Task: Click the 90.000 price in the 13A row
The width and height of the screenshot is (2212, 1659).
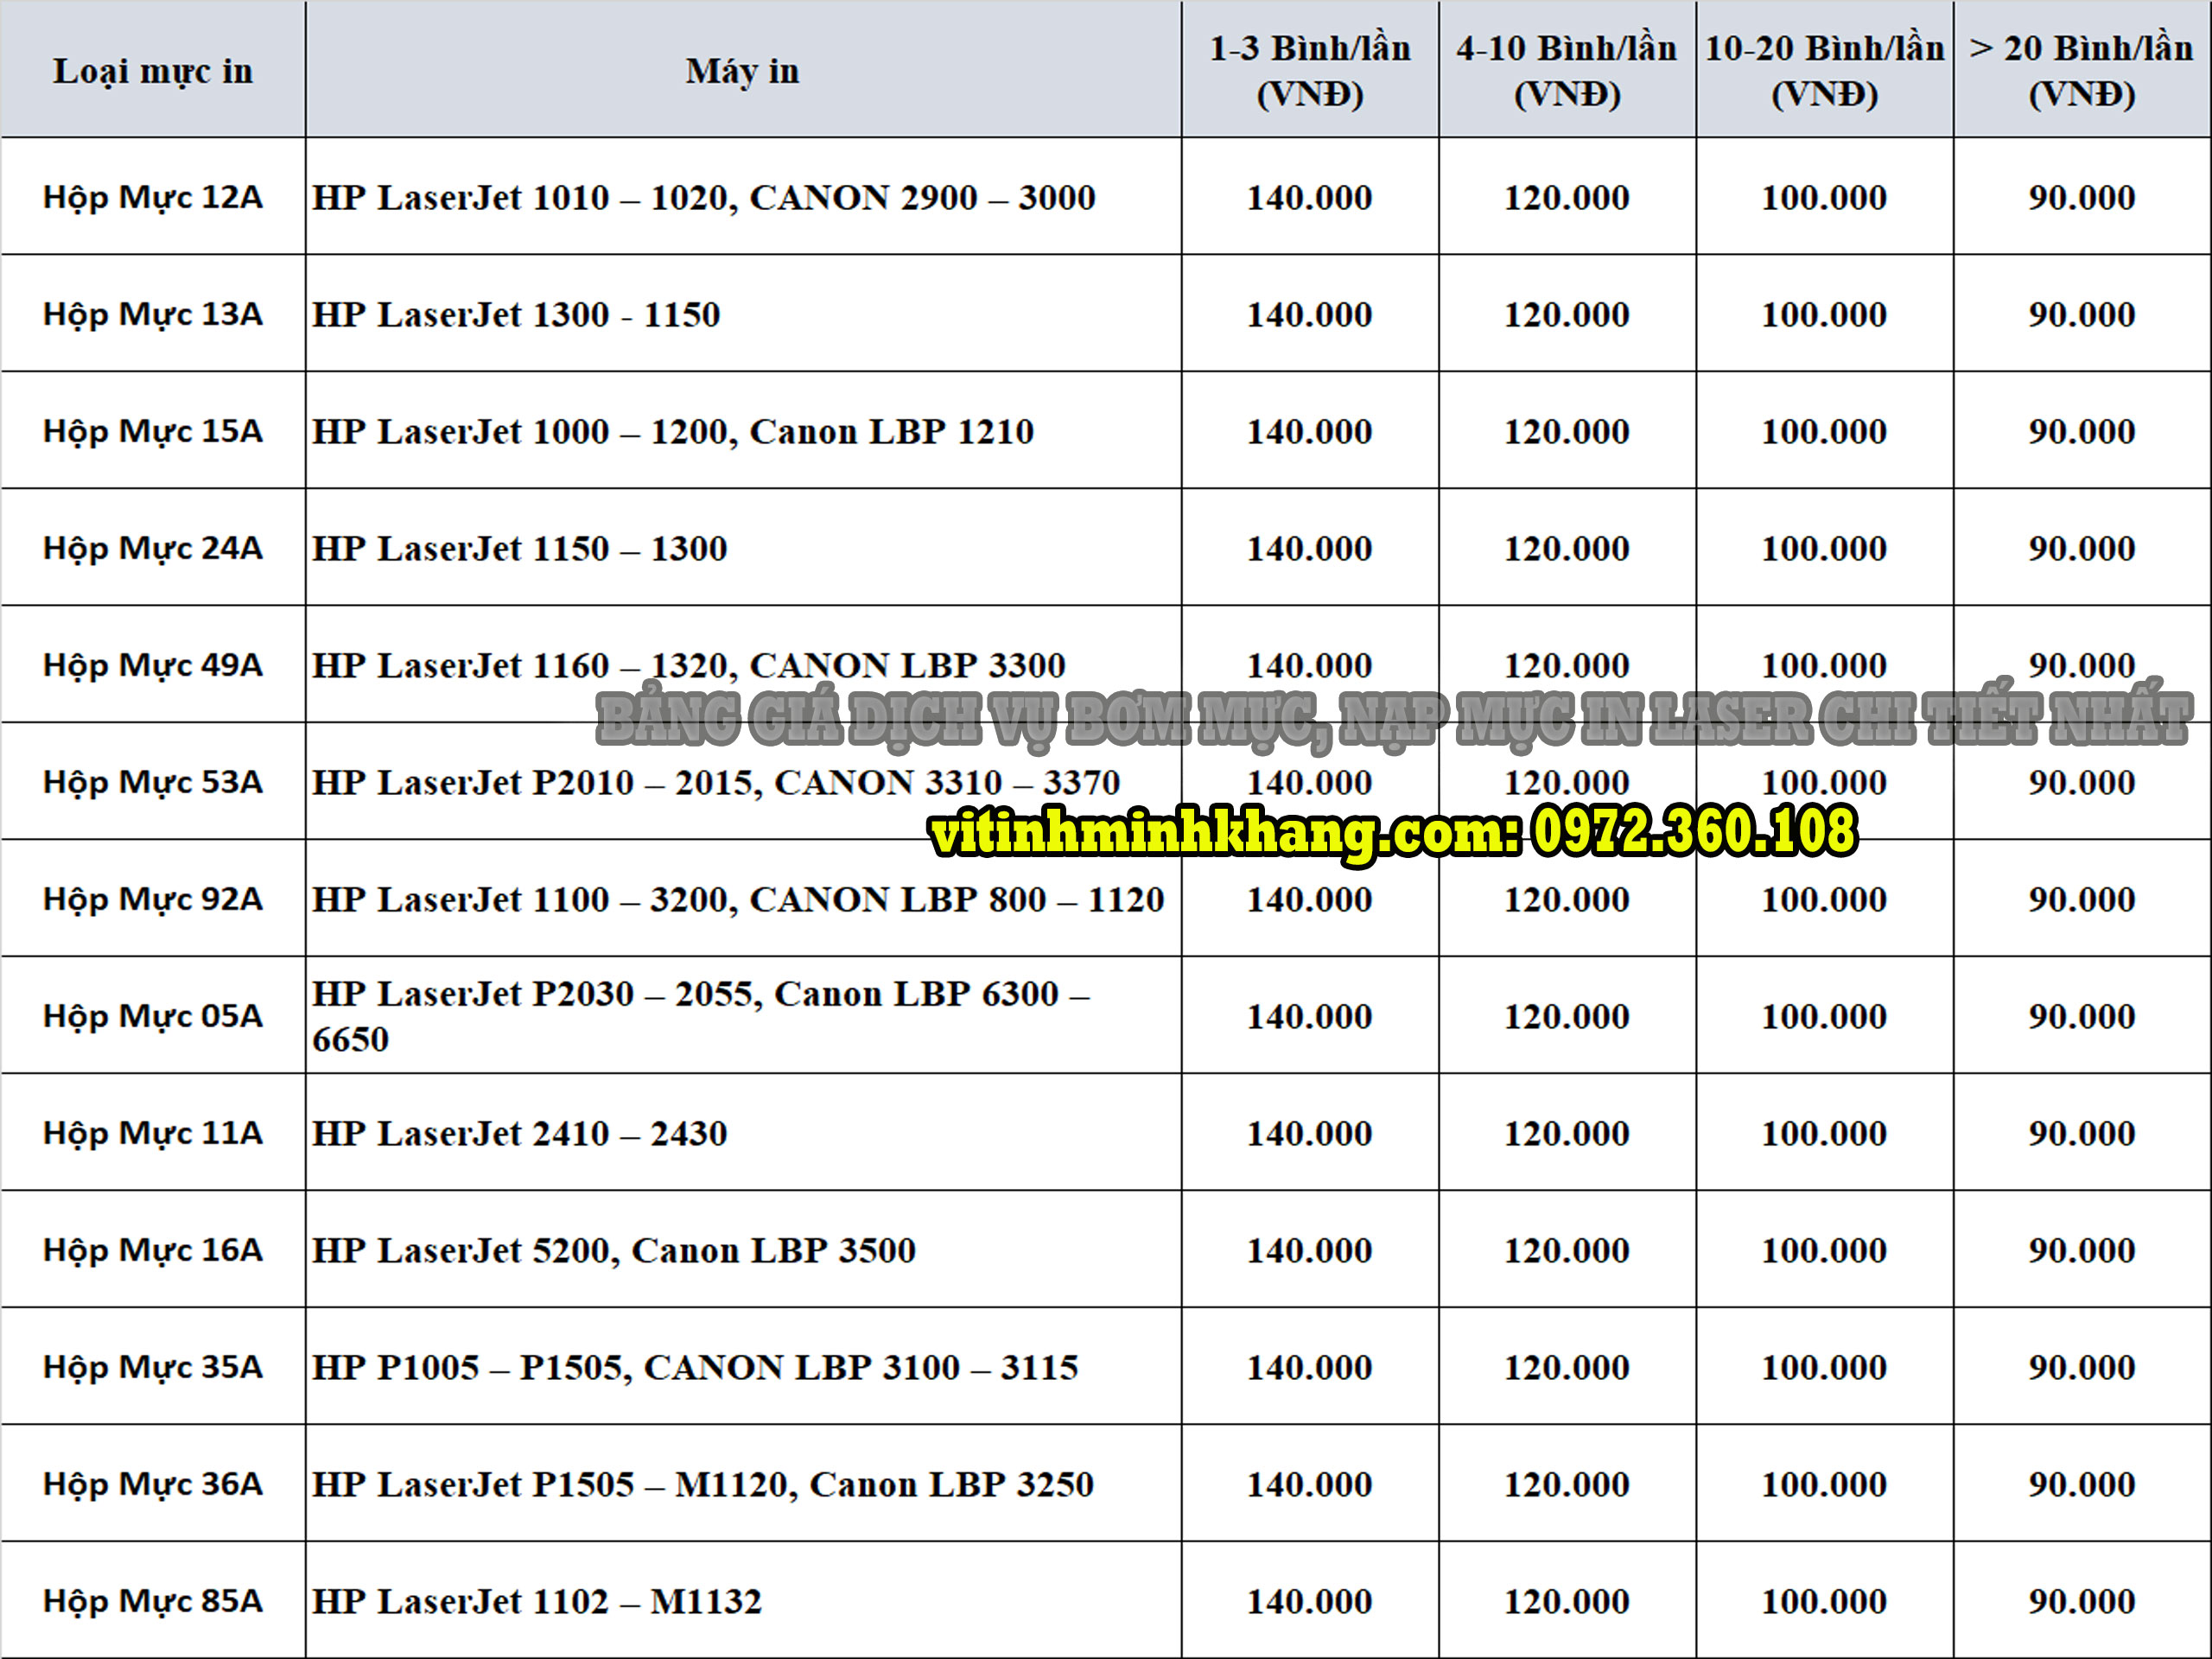Action: (x=2082, y=314)
